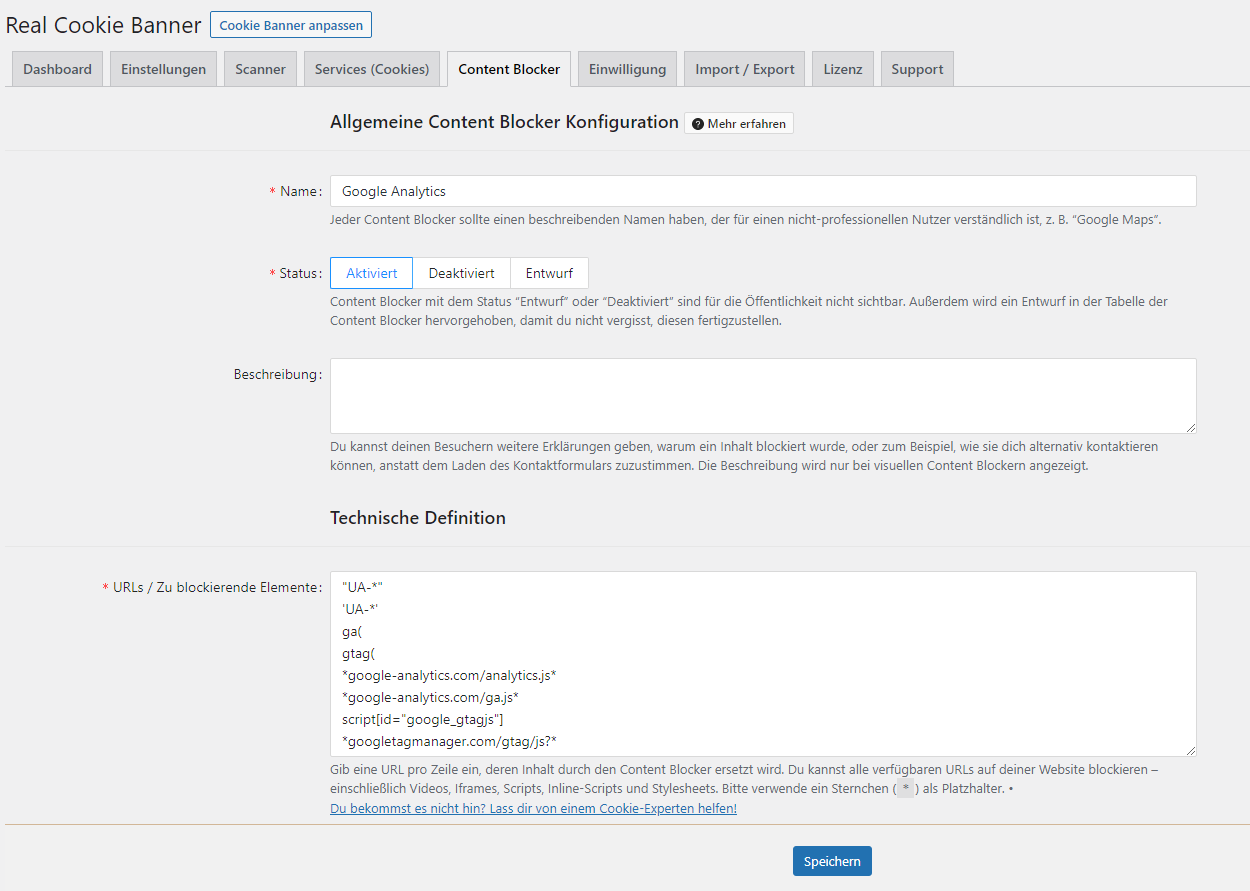Viewport: 1250px width, 891px height.
Task: Set status to Aktiviert
Action: [x=371, y=273]
